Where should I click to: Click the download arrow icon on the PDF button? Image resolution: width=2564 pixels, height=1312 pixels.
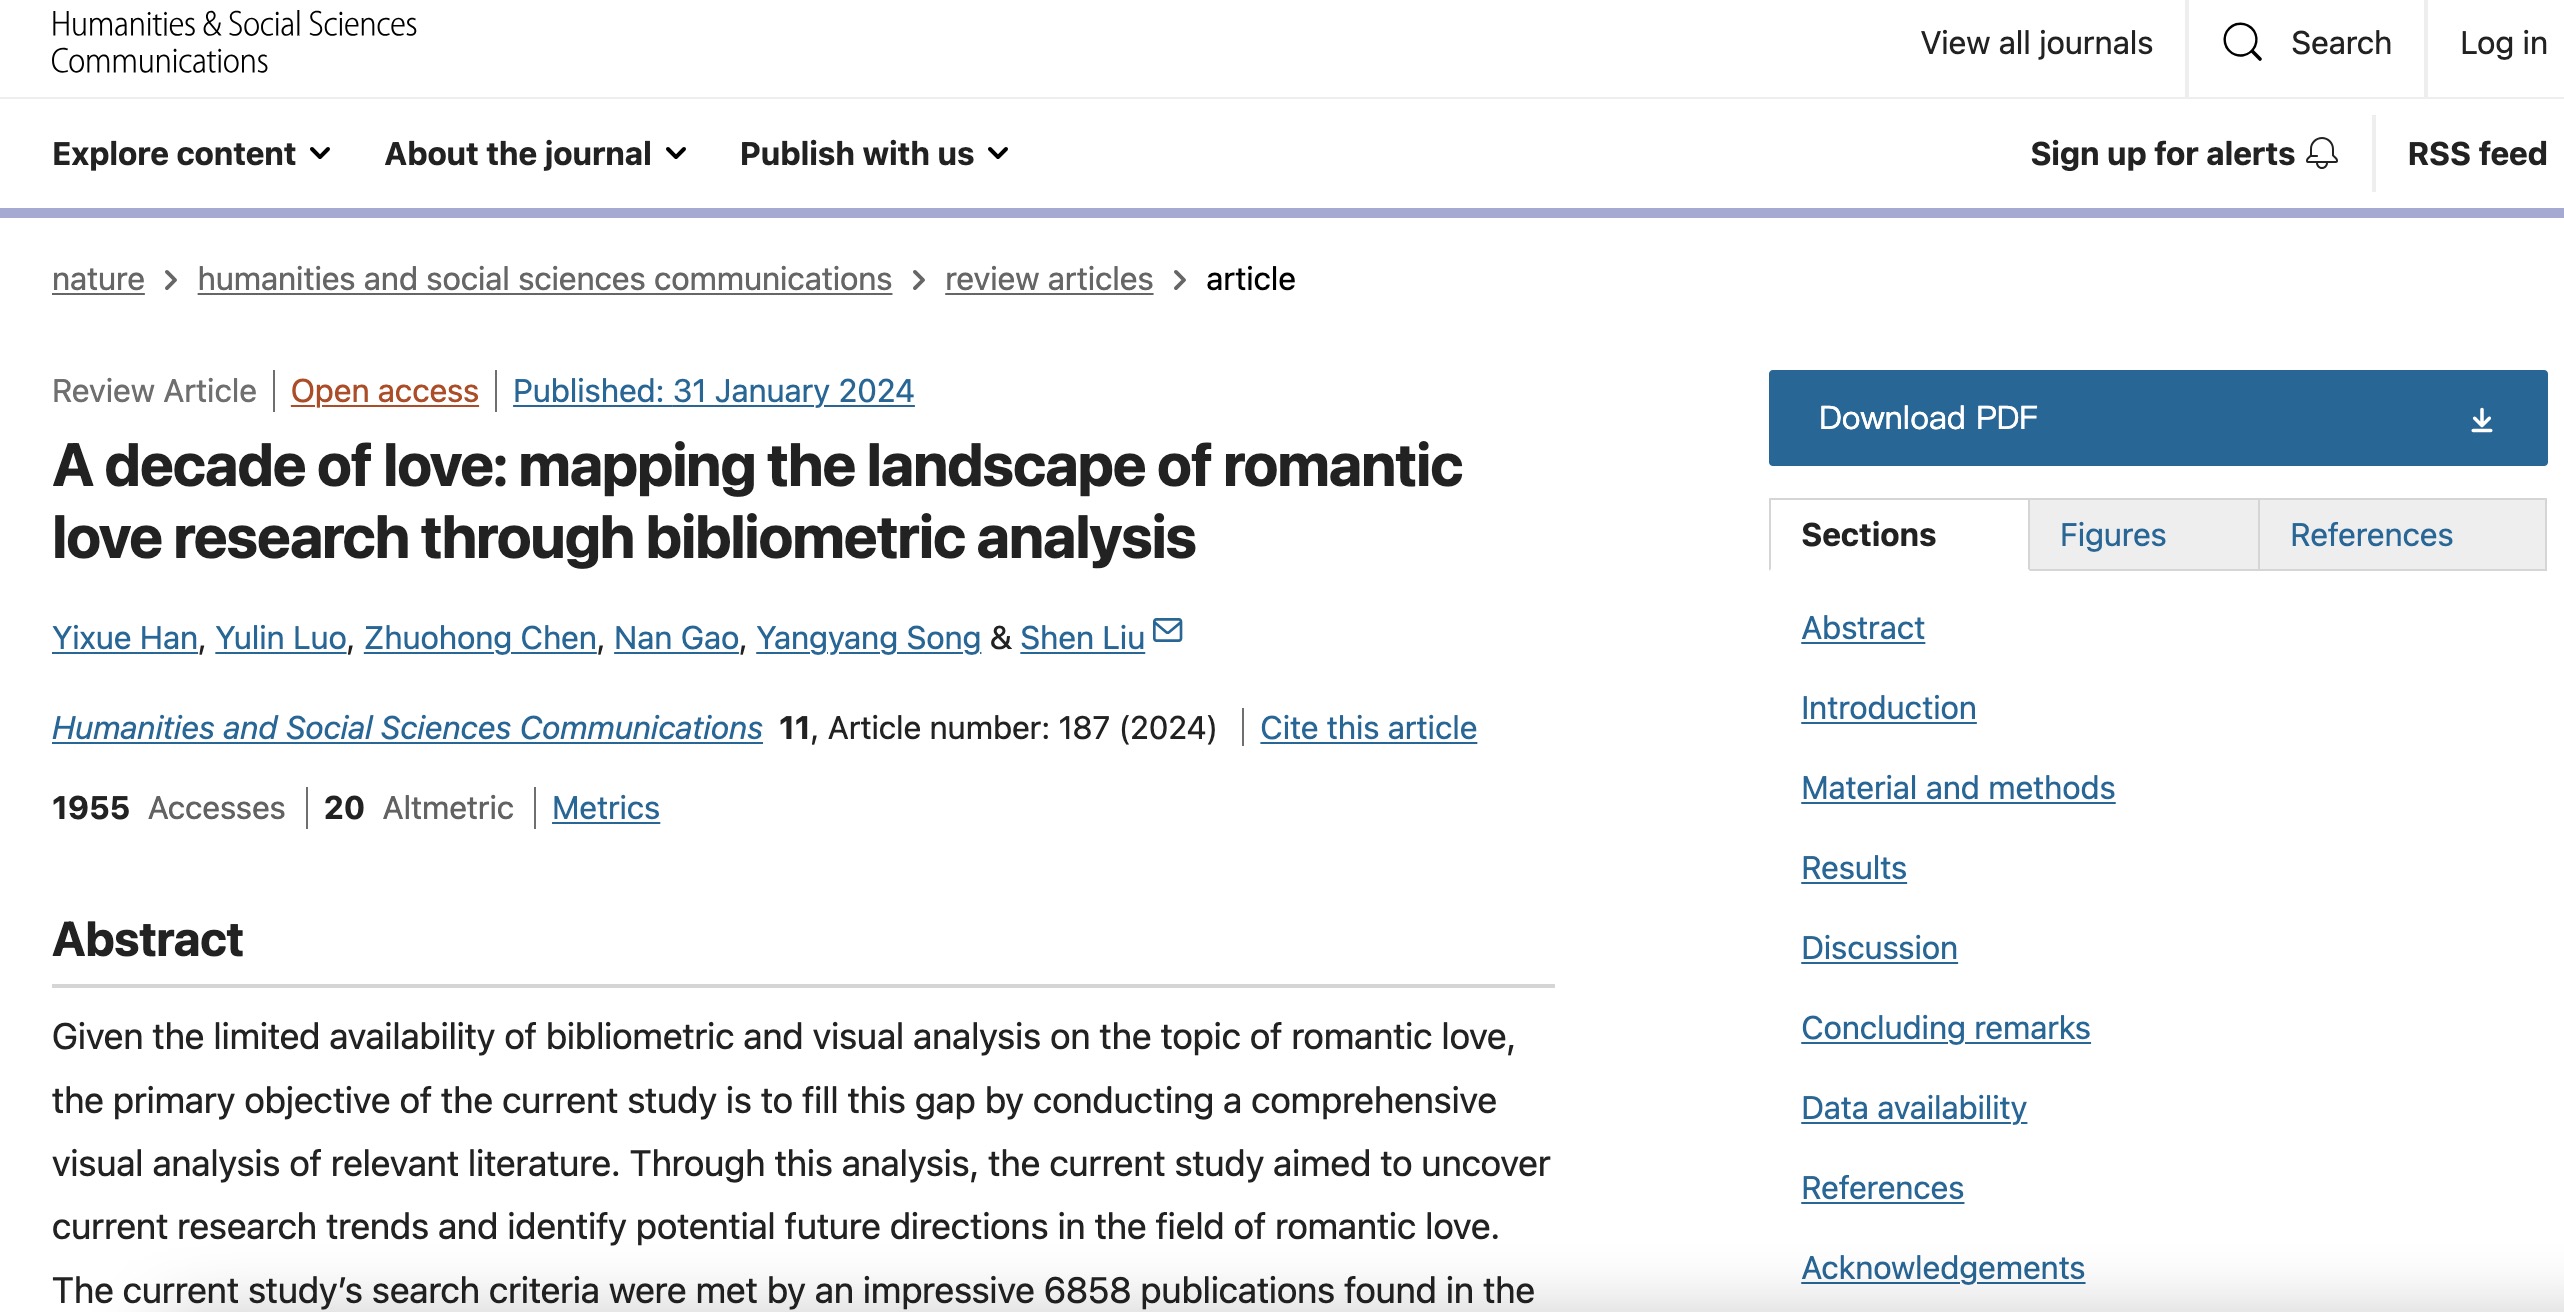pyautogui.click(x=2481, y=419)
